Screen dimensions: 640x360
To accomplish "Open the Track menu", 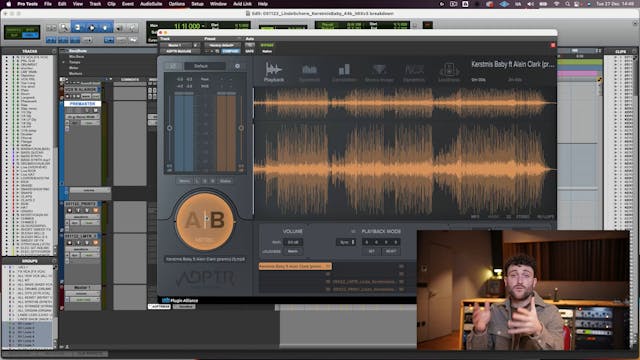I will [x=95, y=4].
